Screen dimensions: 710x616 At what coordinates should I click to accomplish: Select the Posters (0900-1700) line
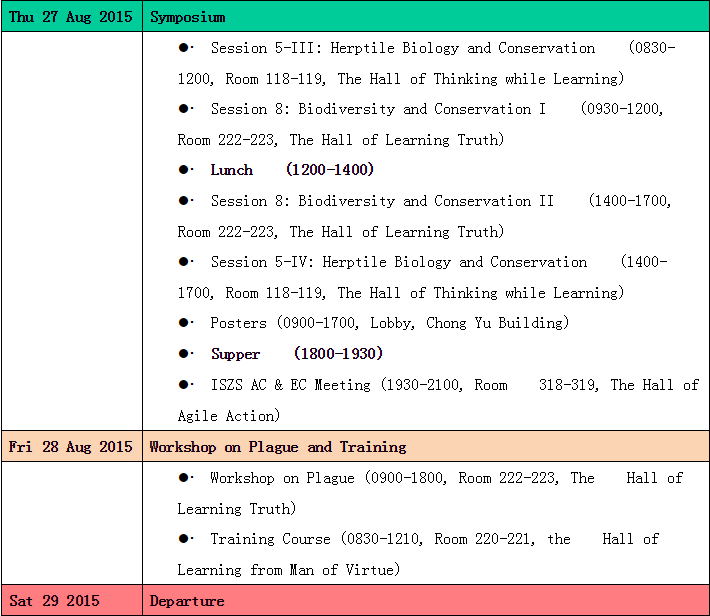pyautogui.click(x=388, y=323)
